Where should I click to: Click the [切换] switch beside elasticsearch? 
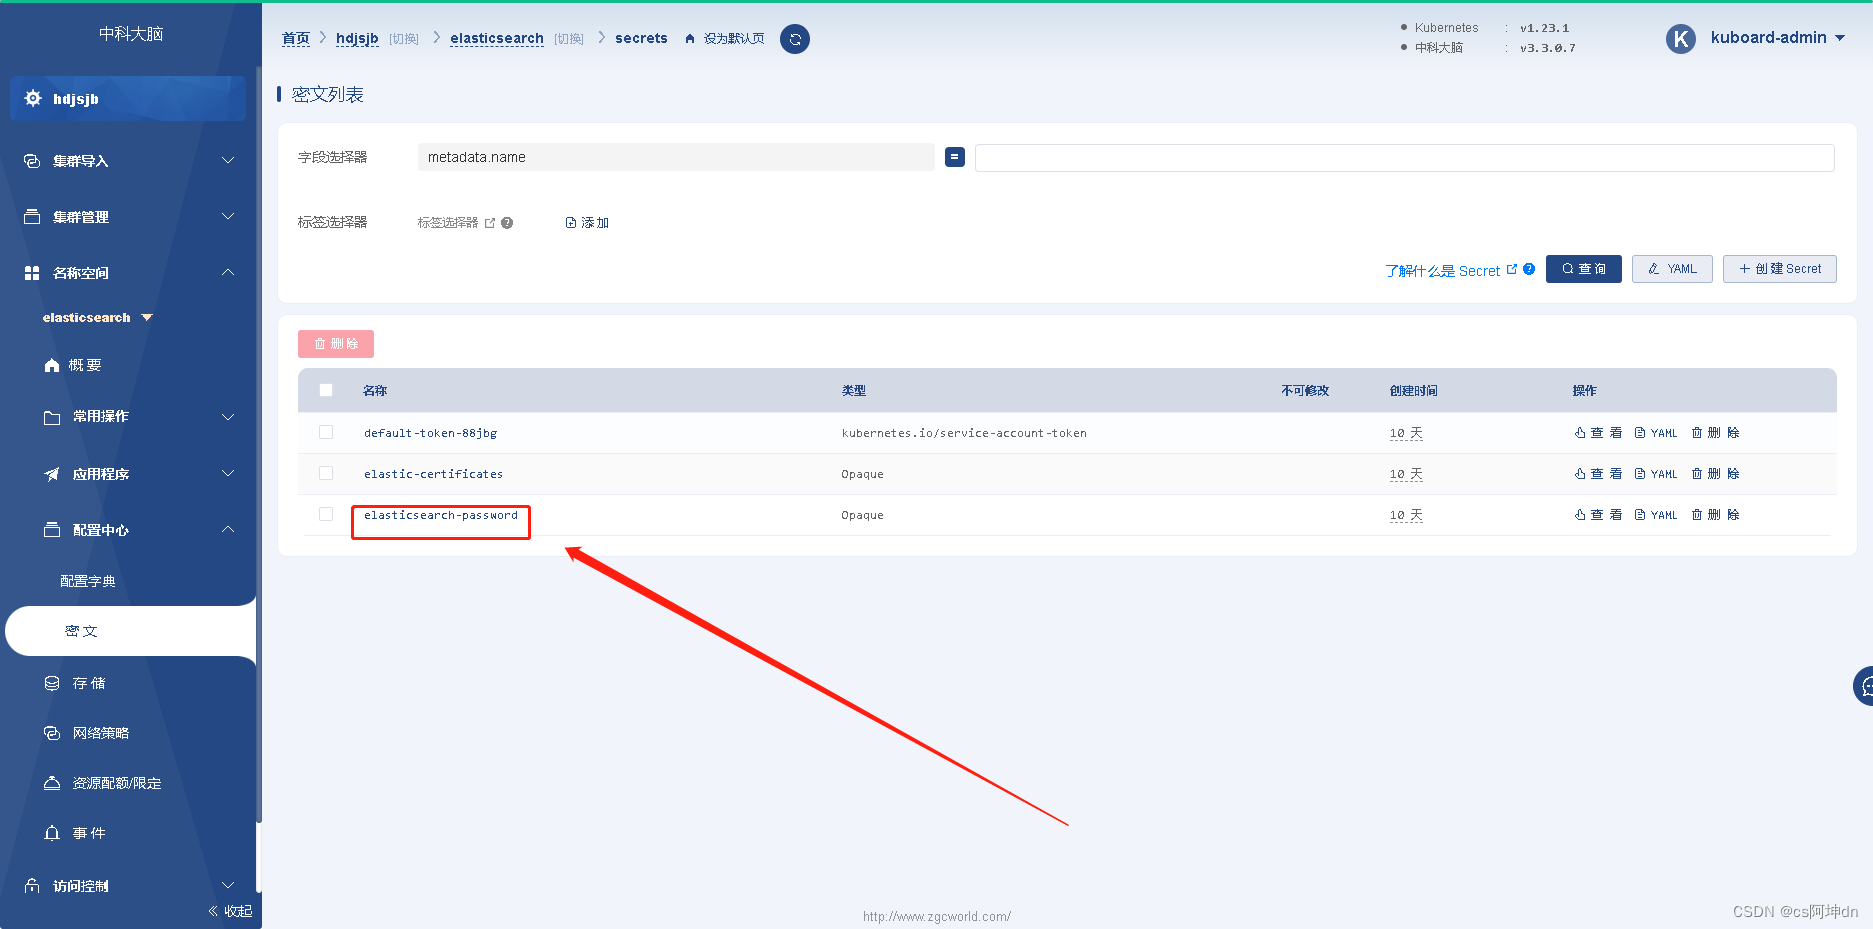(x=569, y=39)
